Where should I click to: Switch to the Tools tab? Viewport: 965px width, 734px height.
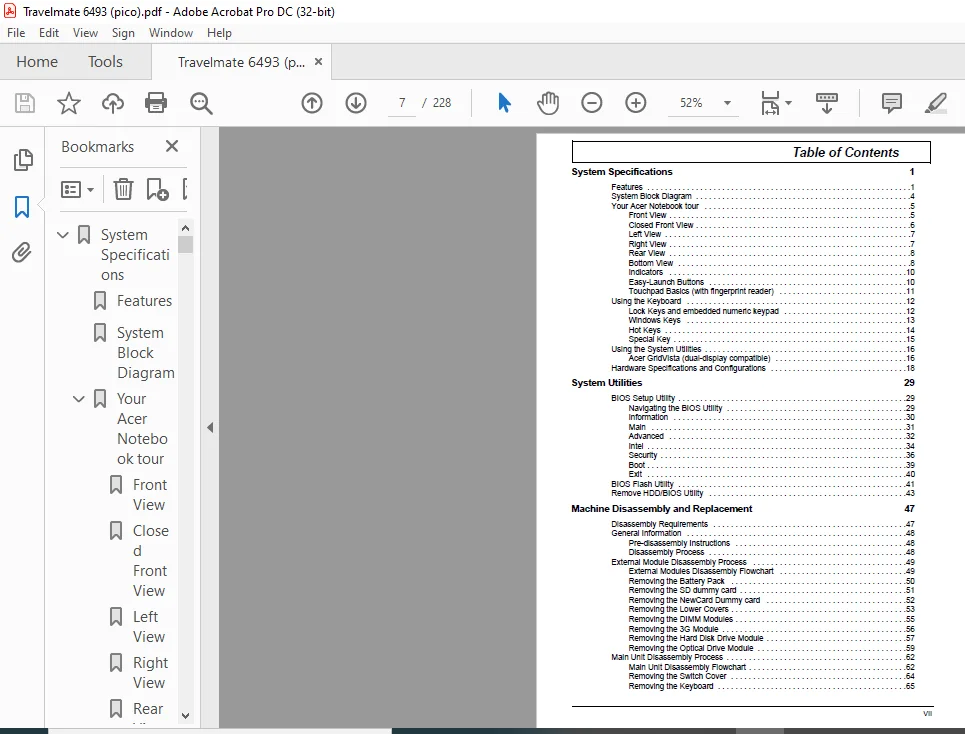pyautogui.click(x=105, y=62)
